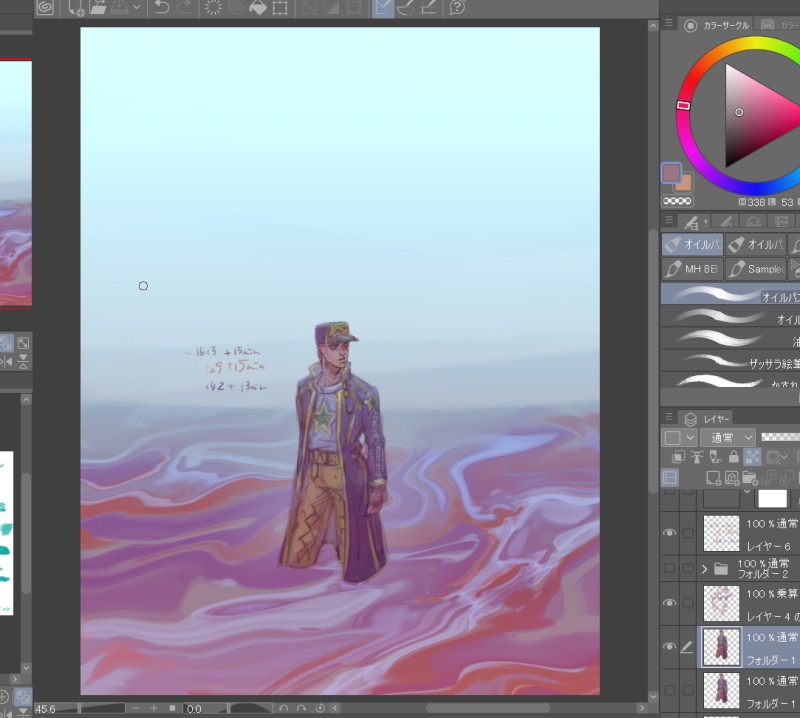Screen dimensions: 800x718
Task: Hide the レイヤー 4 multiply layer
Action: (x=669, y=603)
